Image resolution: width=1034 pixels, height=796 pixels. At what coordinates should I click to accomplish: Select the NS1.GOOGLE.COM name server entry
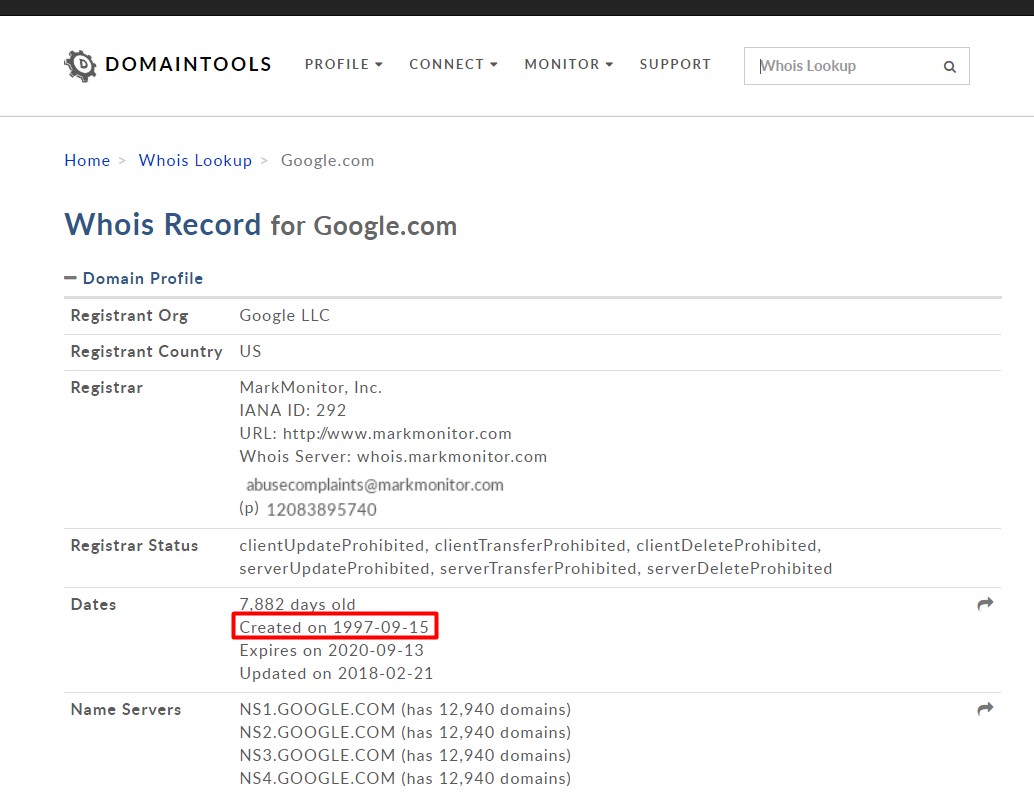[x=318, y=709]
